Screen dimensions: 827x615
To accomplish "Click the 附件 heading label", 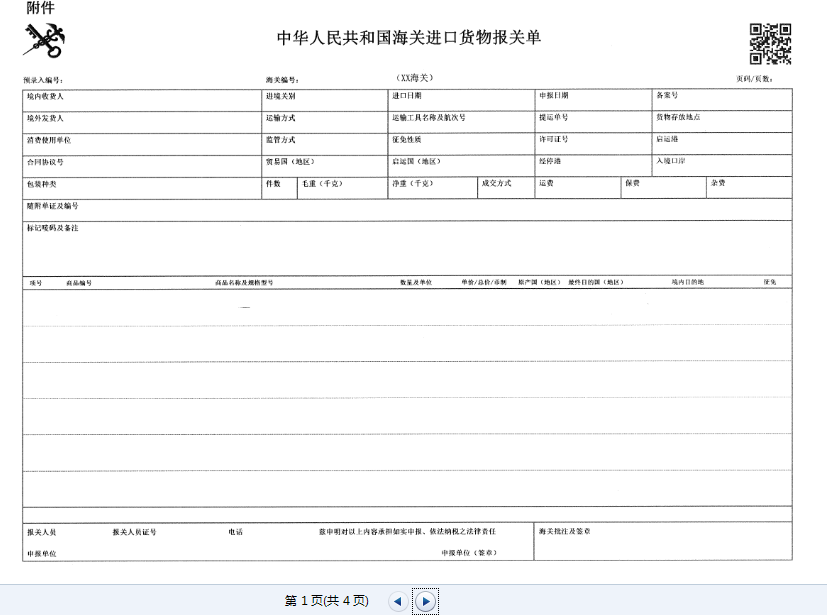I will pyautogui.click(x=41, y=8).
